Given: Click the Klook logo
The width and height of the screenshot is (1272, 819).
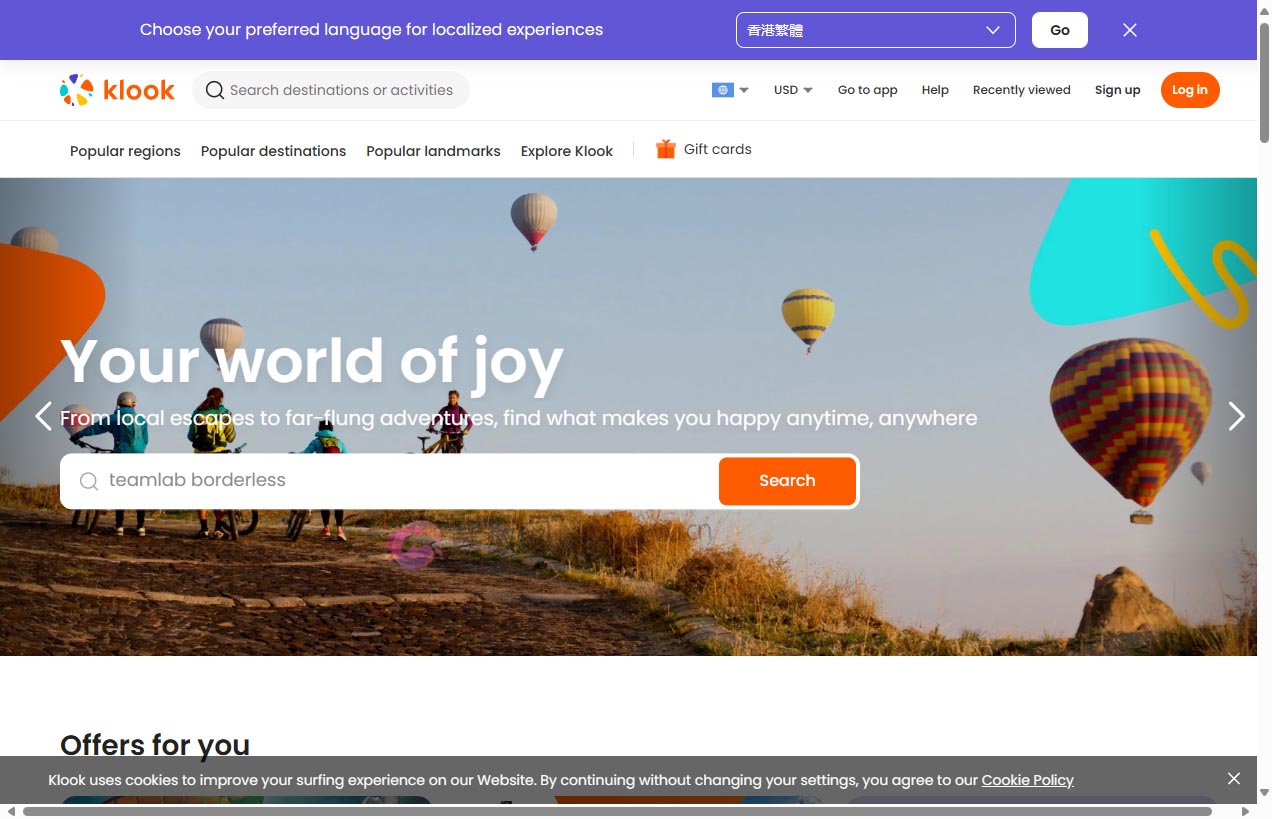Looking at the screenshot, I should 117,90.
